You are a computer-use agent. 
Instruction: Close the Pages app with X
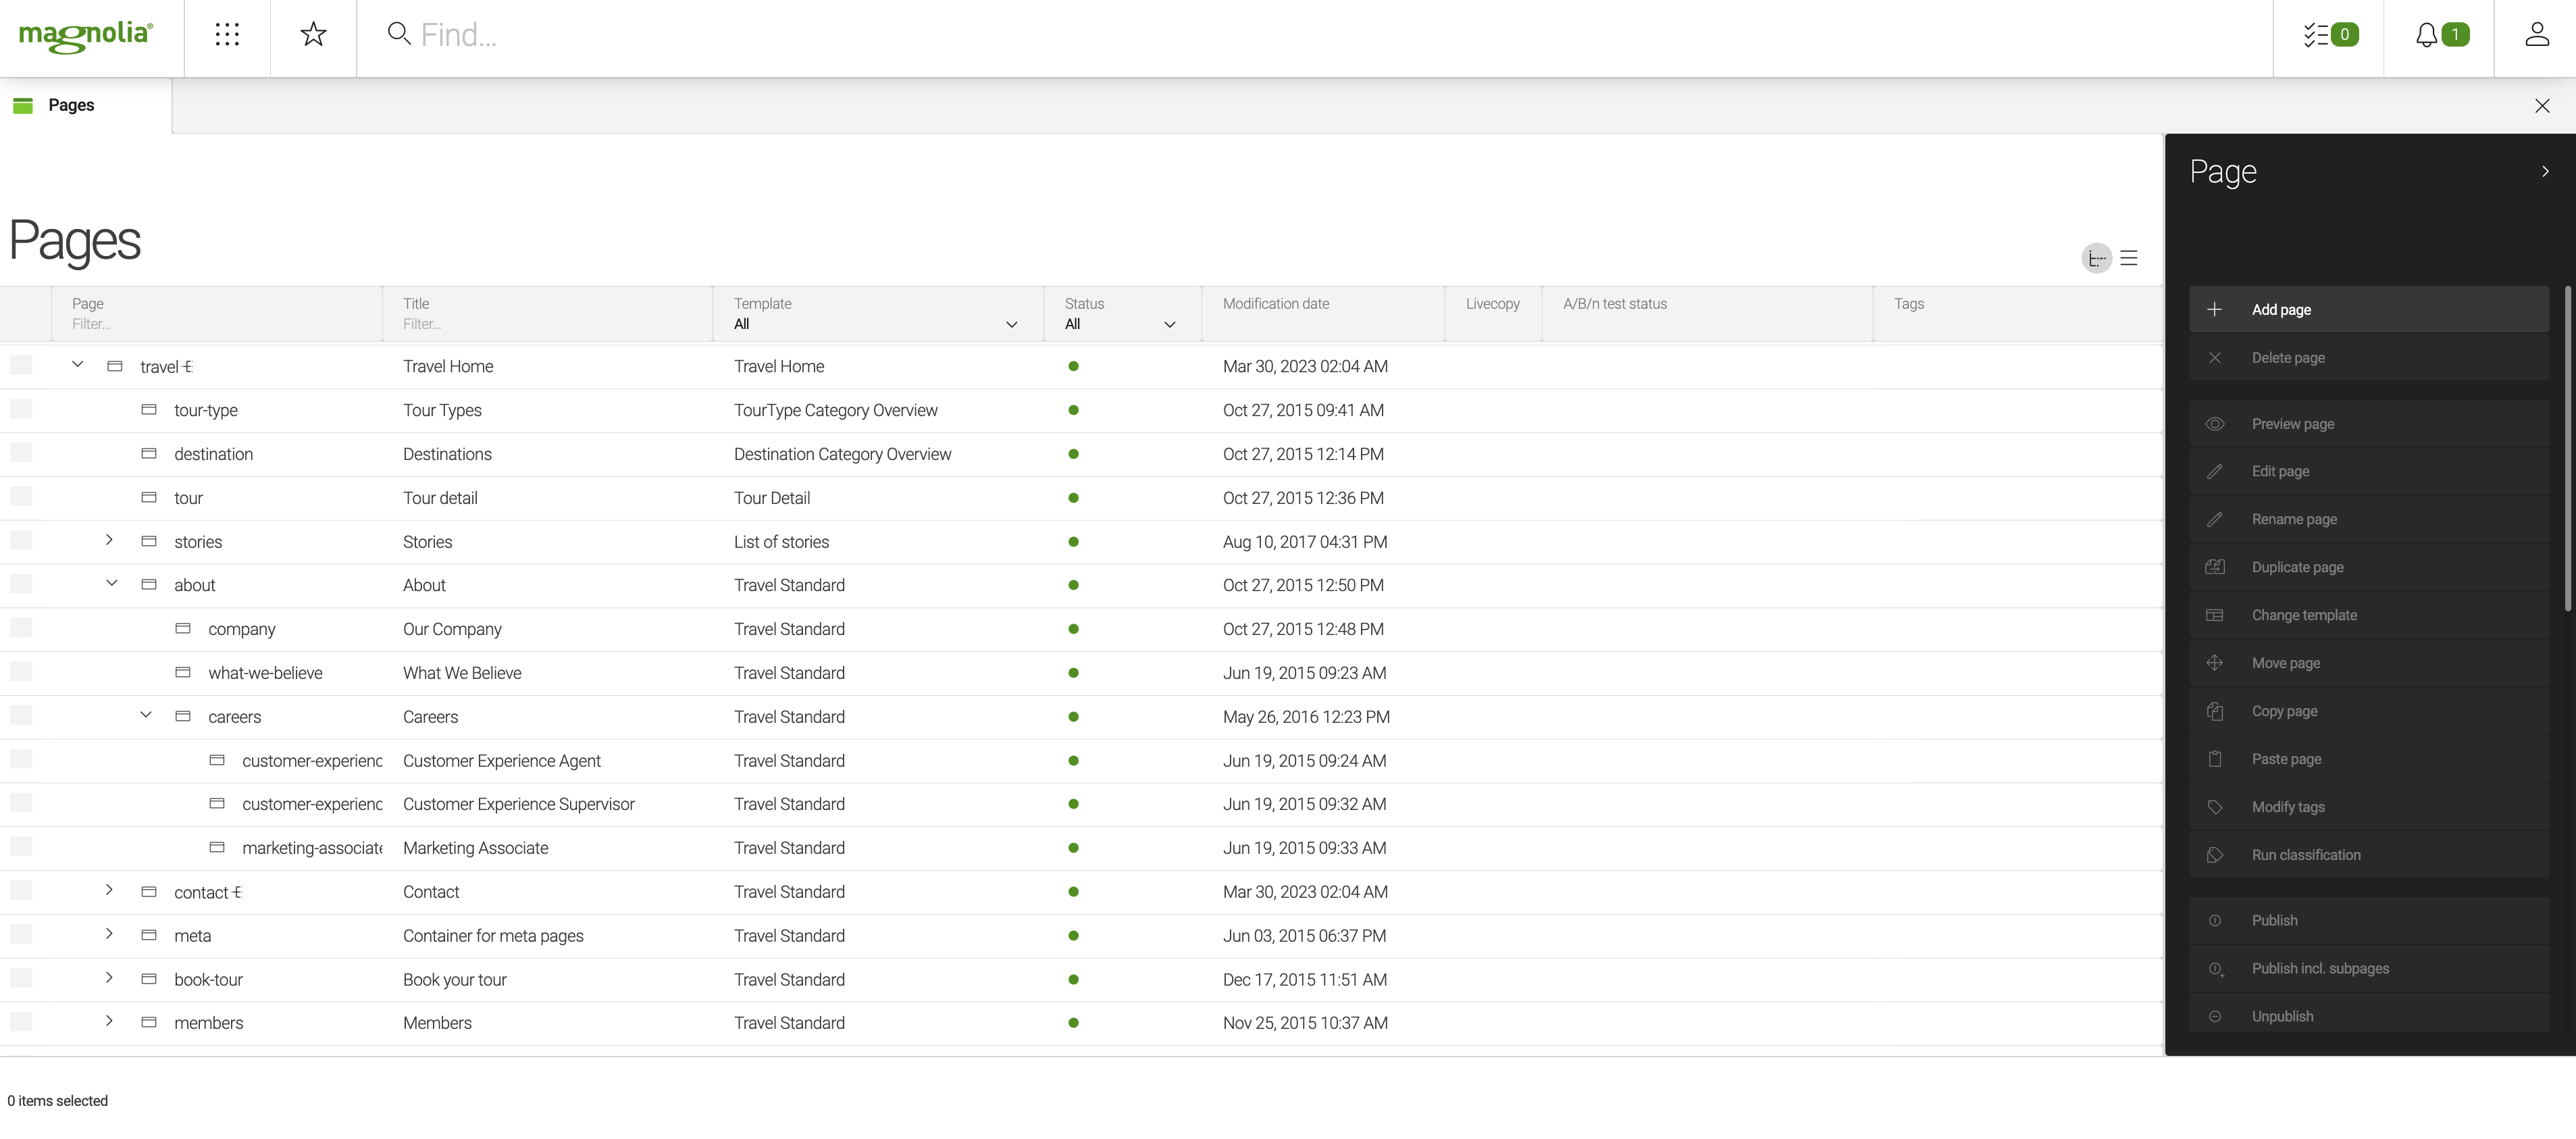click(2542, 106)
